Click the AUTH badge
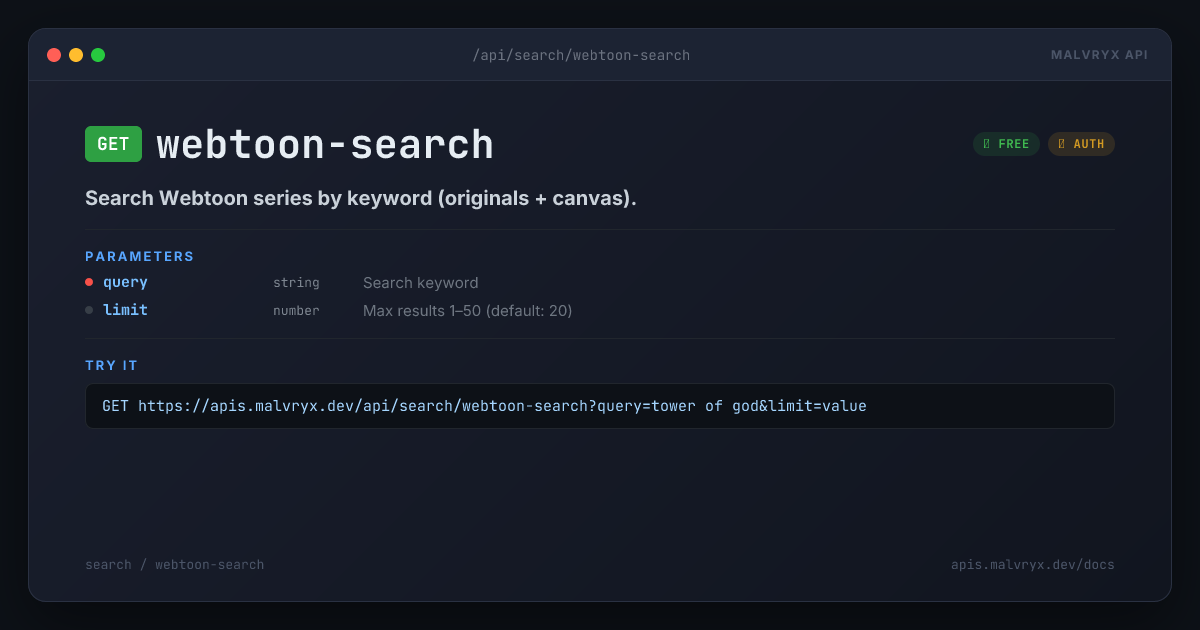 [1081, 144]
